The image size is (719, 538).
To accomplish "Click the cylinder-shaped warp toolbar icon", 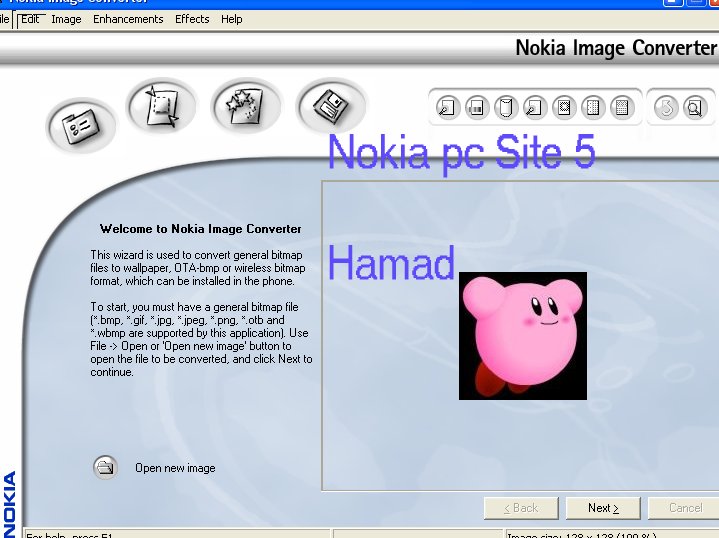I will point(506,108).
